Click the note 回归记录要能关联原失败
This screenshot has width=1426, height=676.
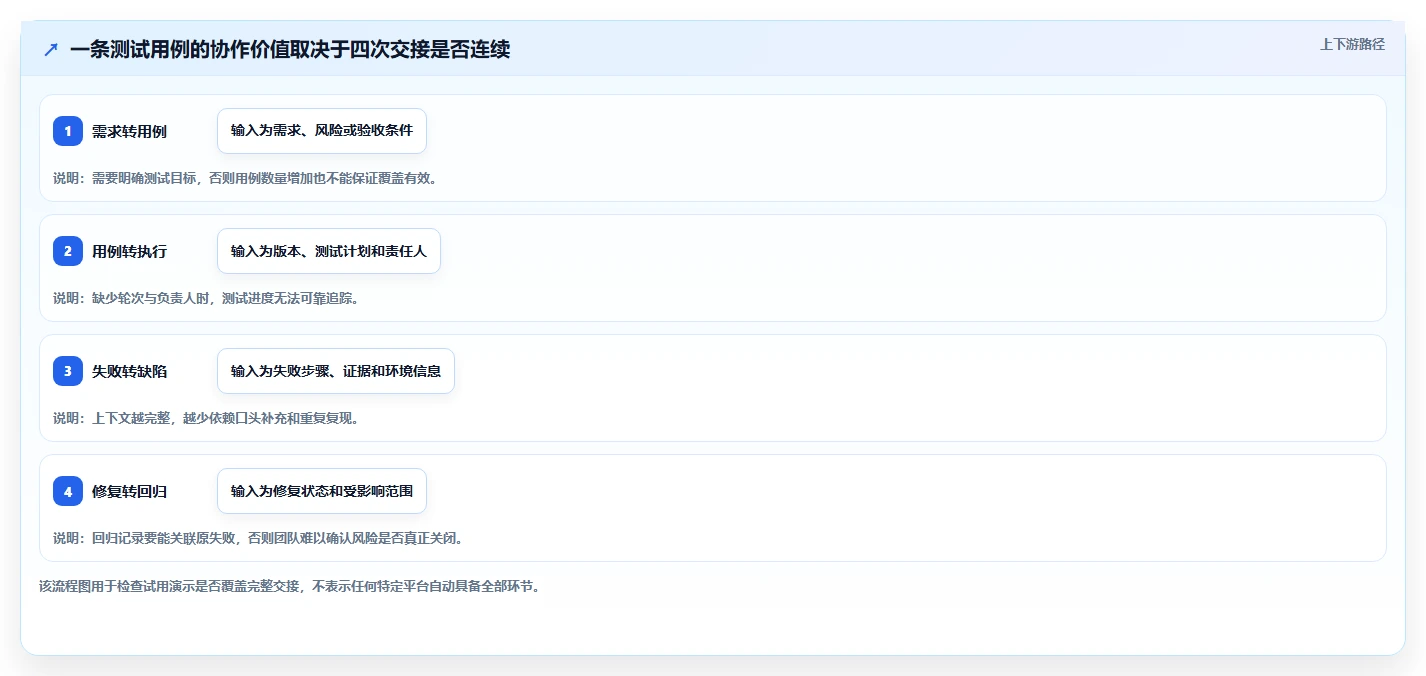[165, 538]
